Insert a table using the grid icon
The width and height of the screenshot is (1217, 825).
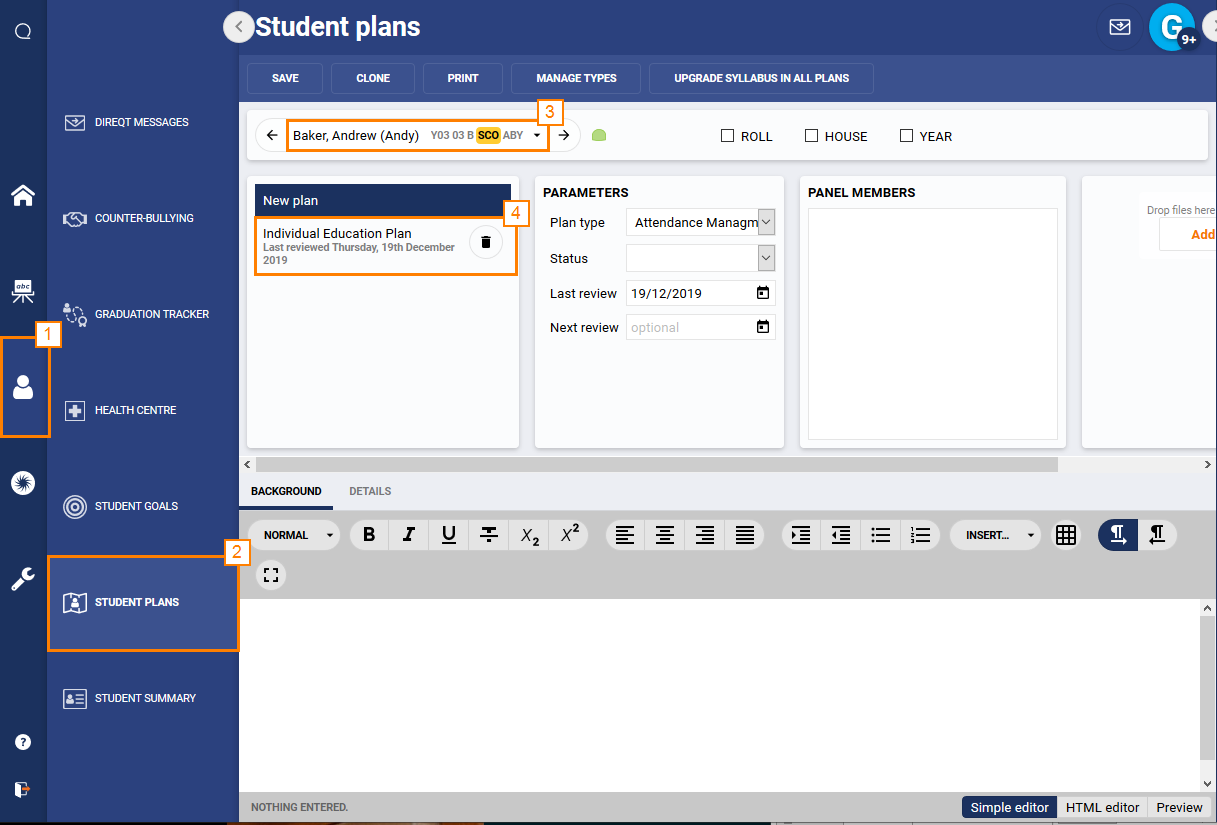[1065, 535]
